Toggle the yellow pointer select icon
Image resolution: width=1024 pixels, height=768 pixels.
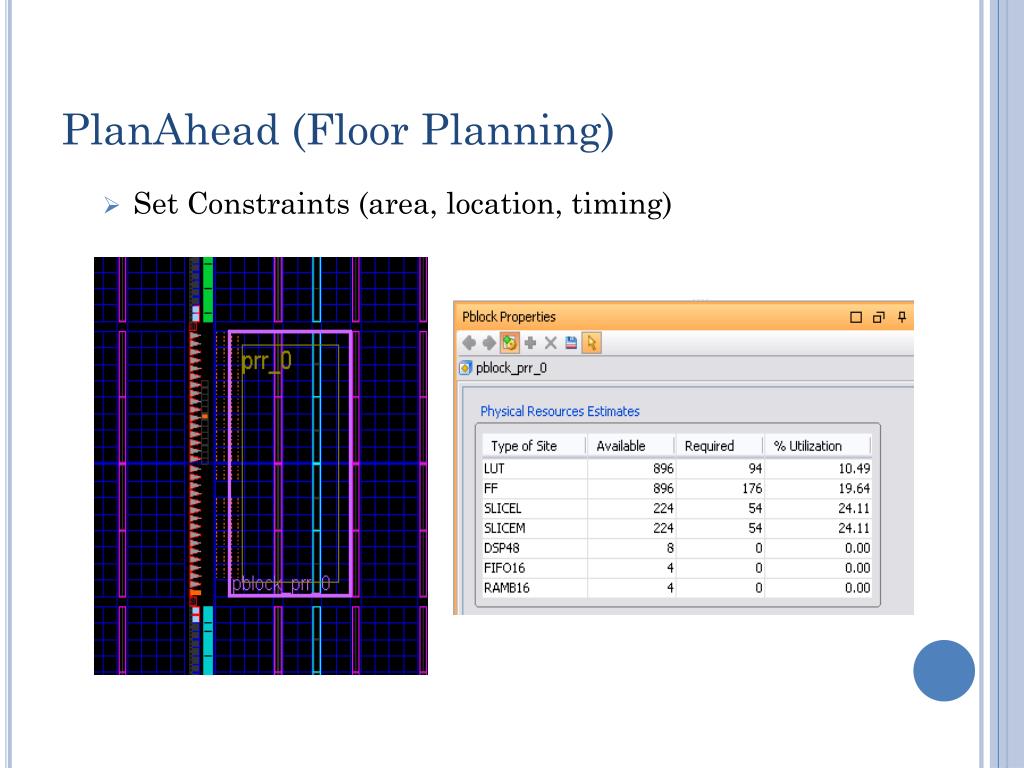tap(591, 342)
